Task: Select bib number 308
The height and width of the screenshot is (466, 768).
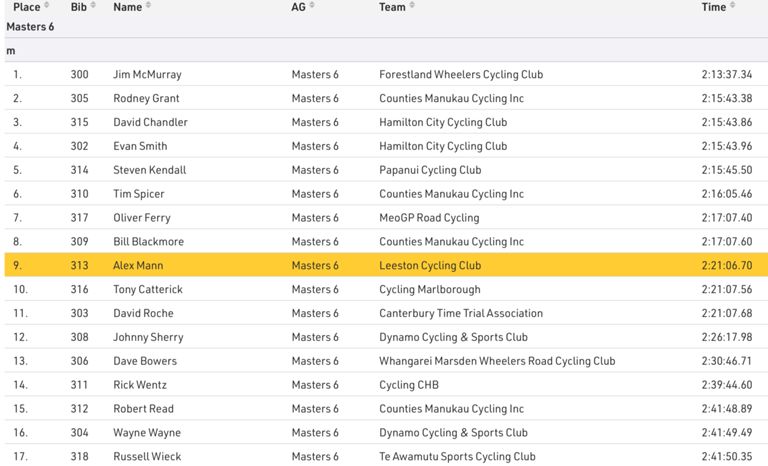Action: (x=79, y=337)
